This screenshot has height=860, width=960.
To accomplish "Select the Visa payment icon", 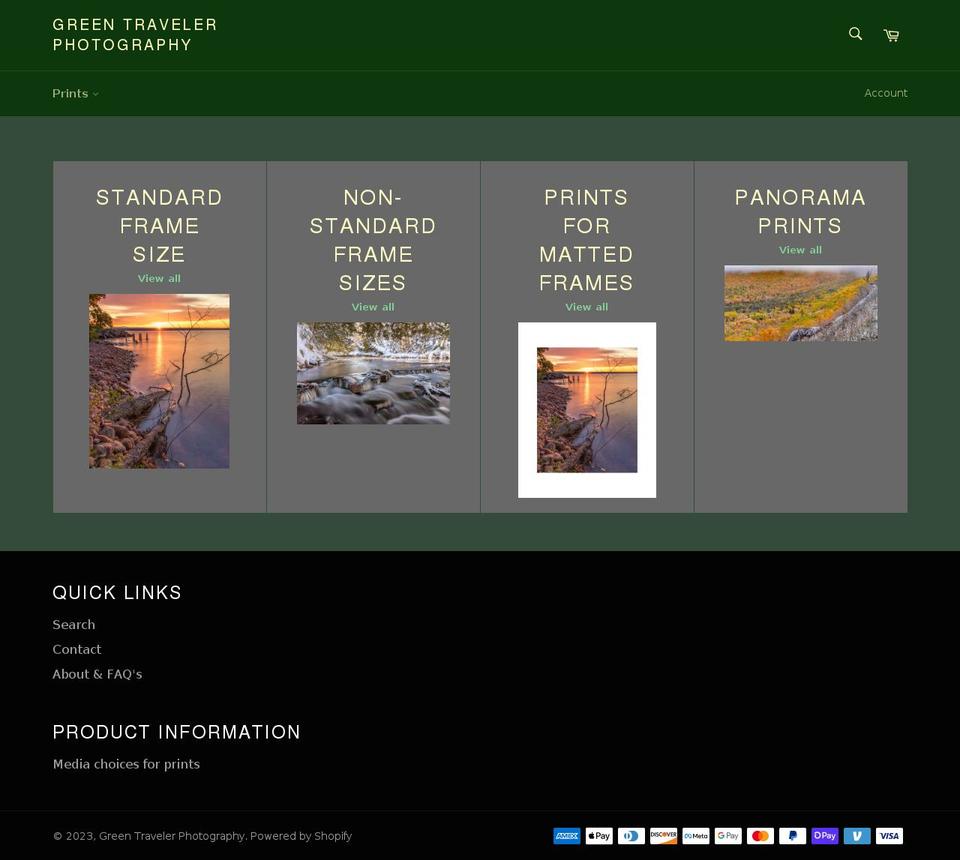I will coord(889,835).
